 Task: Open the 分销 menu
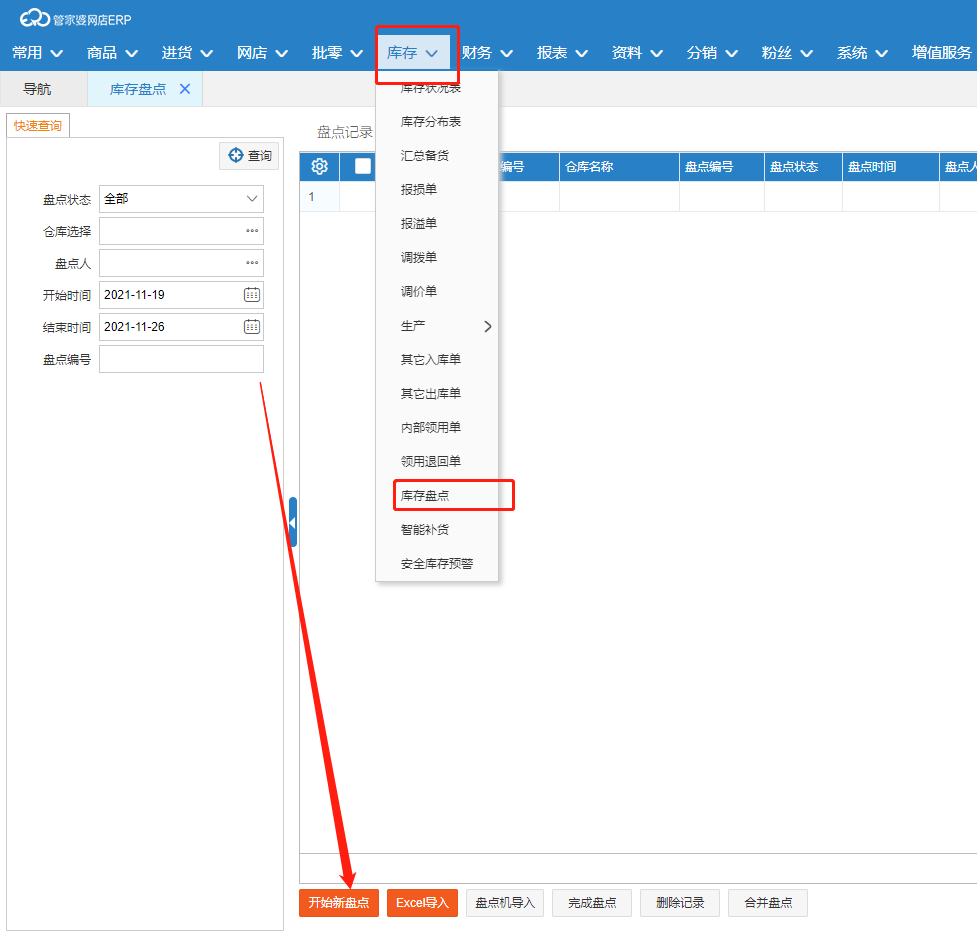(x=712, y=53)
